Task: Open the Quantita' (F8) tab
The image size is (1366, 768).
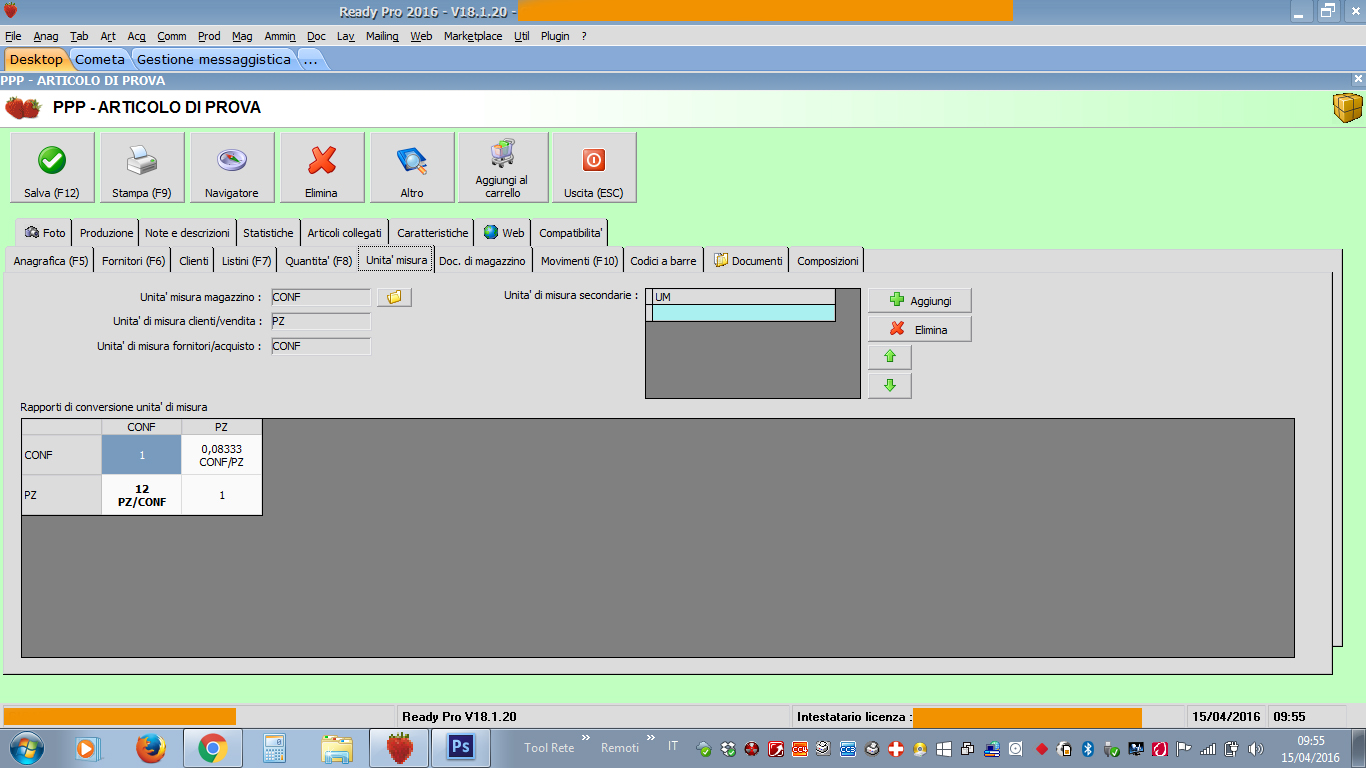Action: [318, 261]
